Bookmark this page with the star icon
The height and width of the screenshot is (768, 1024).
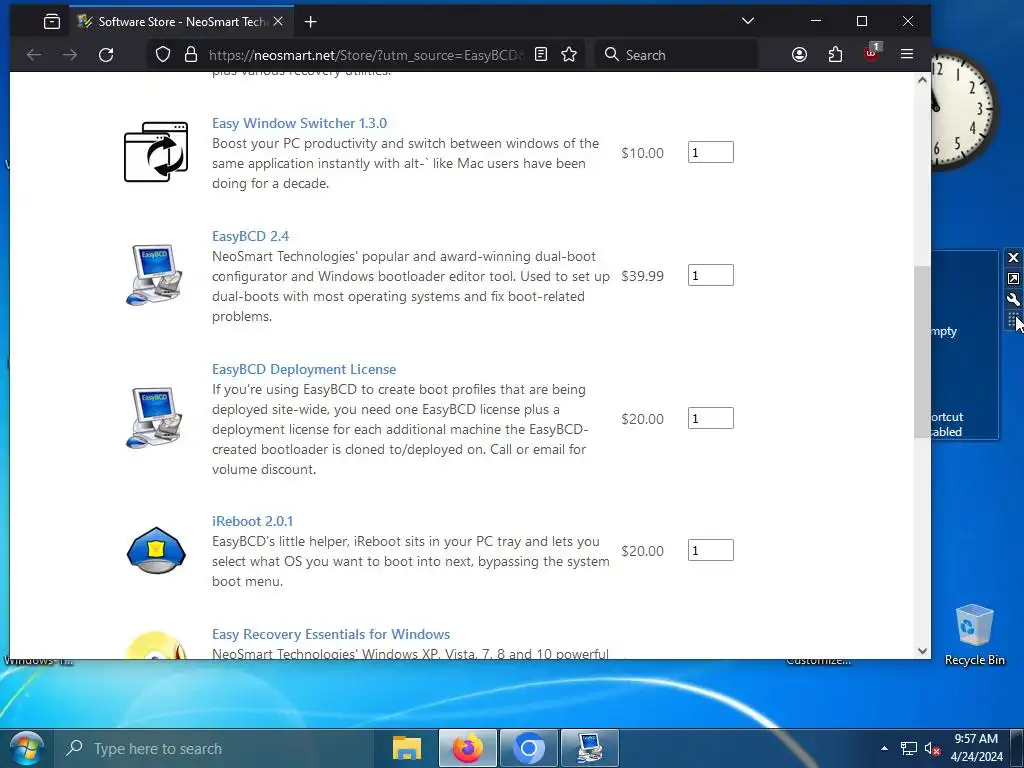point(569,54)
